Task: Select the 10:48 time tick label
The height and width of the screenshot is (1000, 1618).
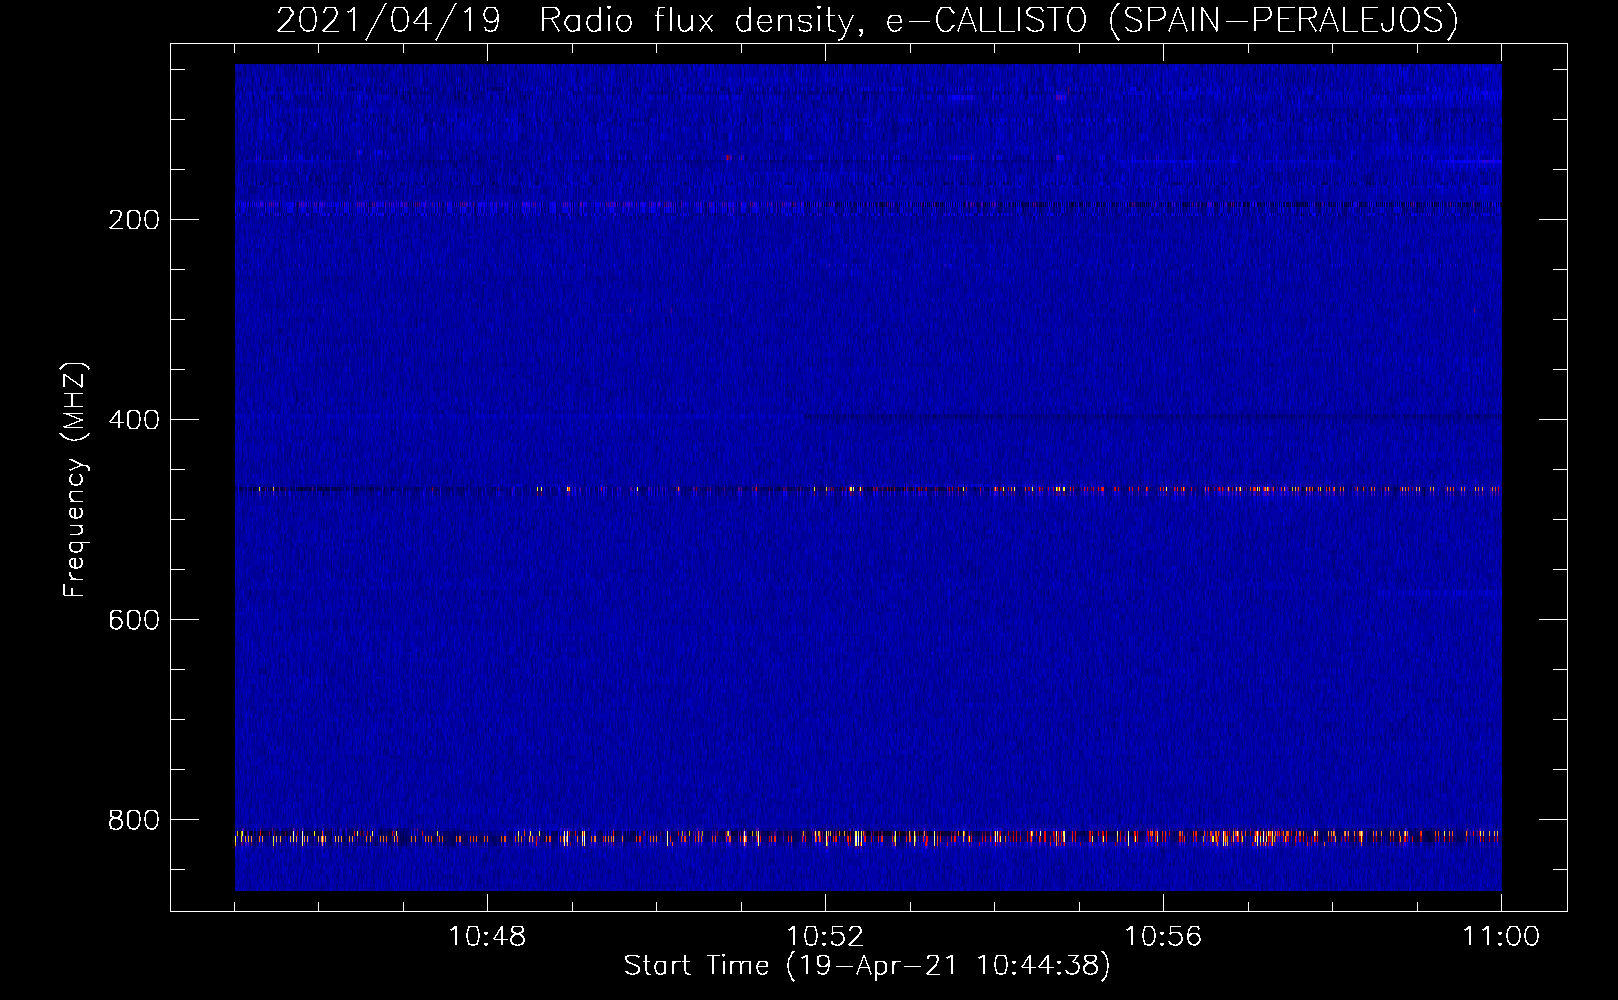Action: pos(487,937)
